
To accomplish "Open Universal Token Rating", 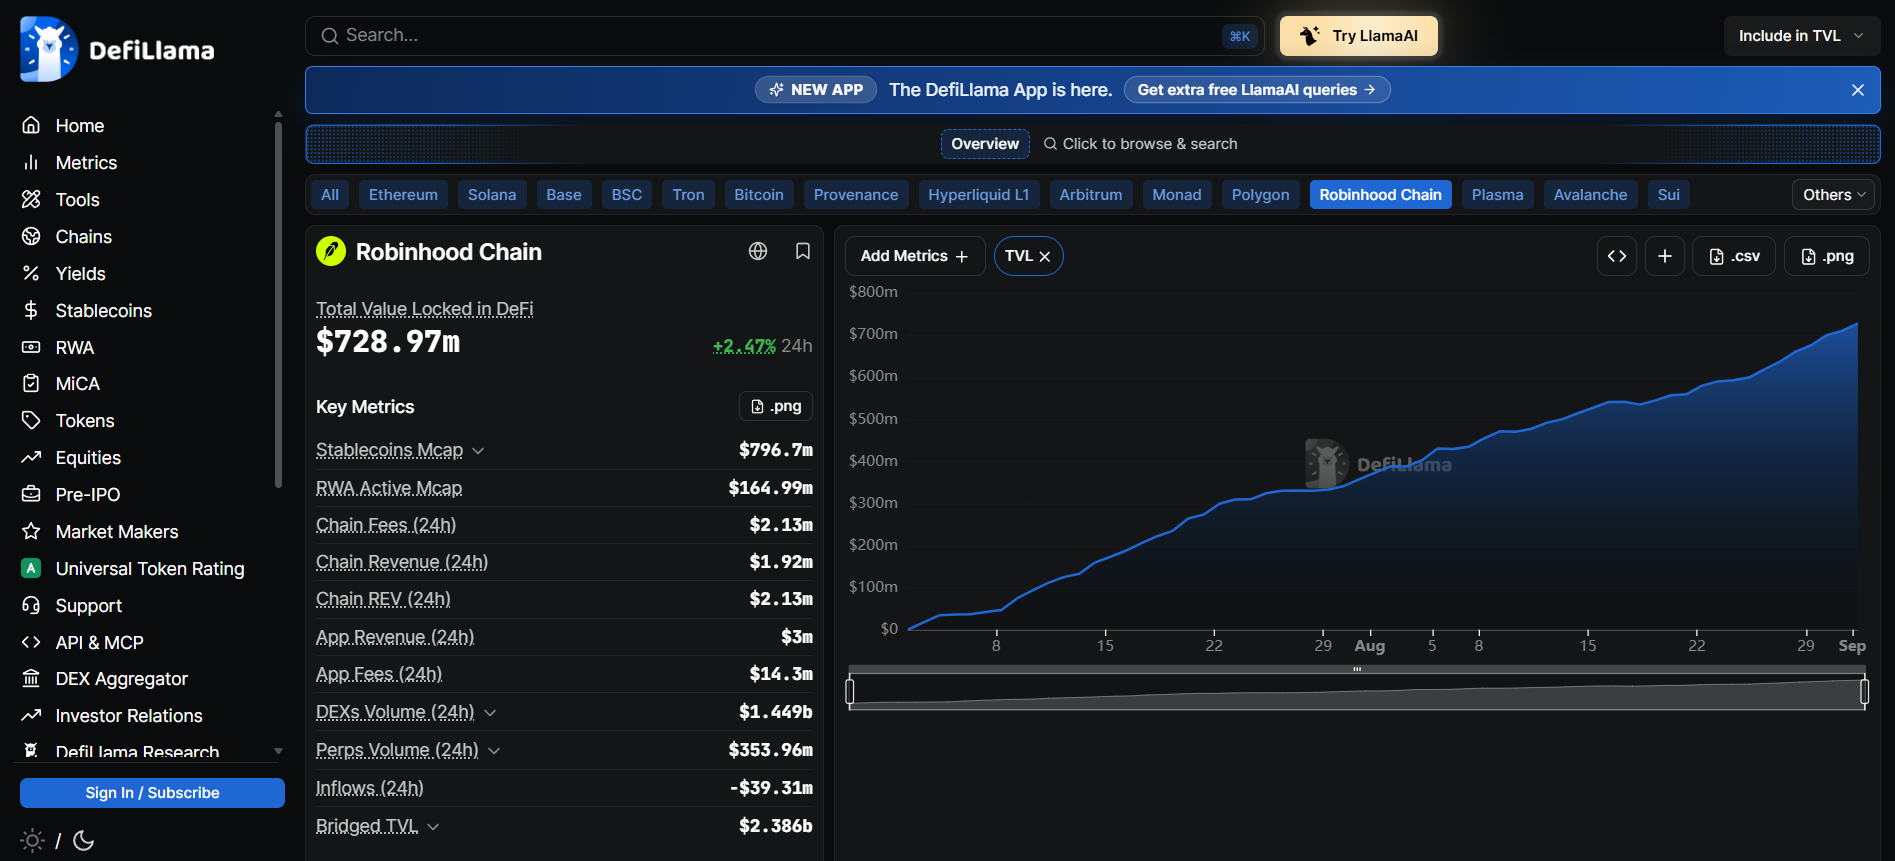I will coord(149,569).
